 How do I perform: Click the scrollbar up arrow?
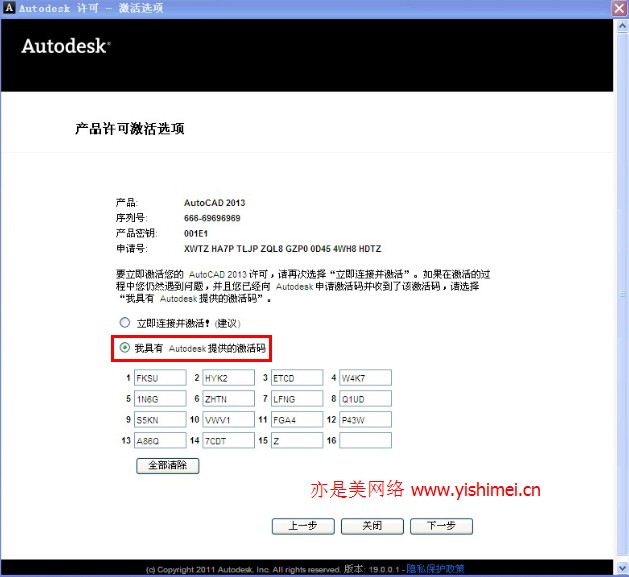pos(622,26)
